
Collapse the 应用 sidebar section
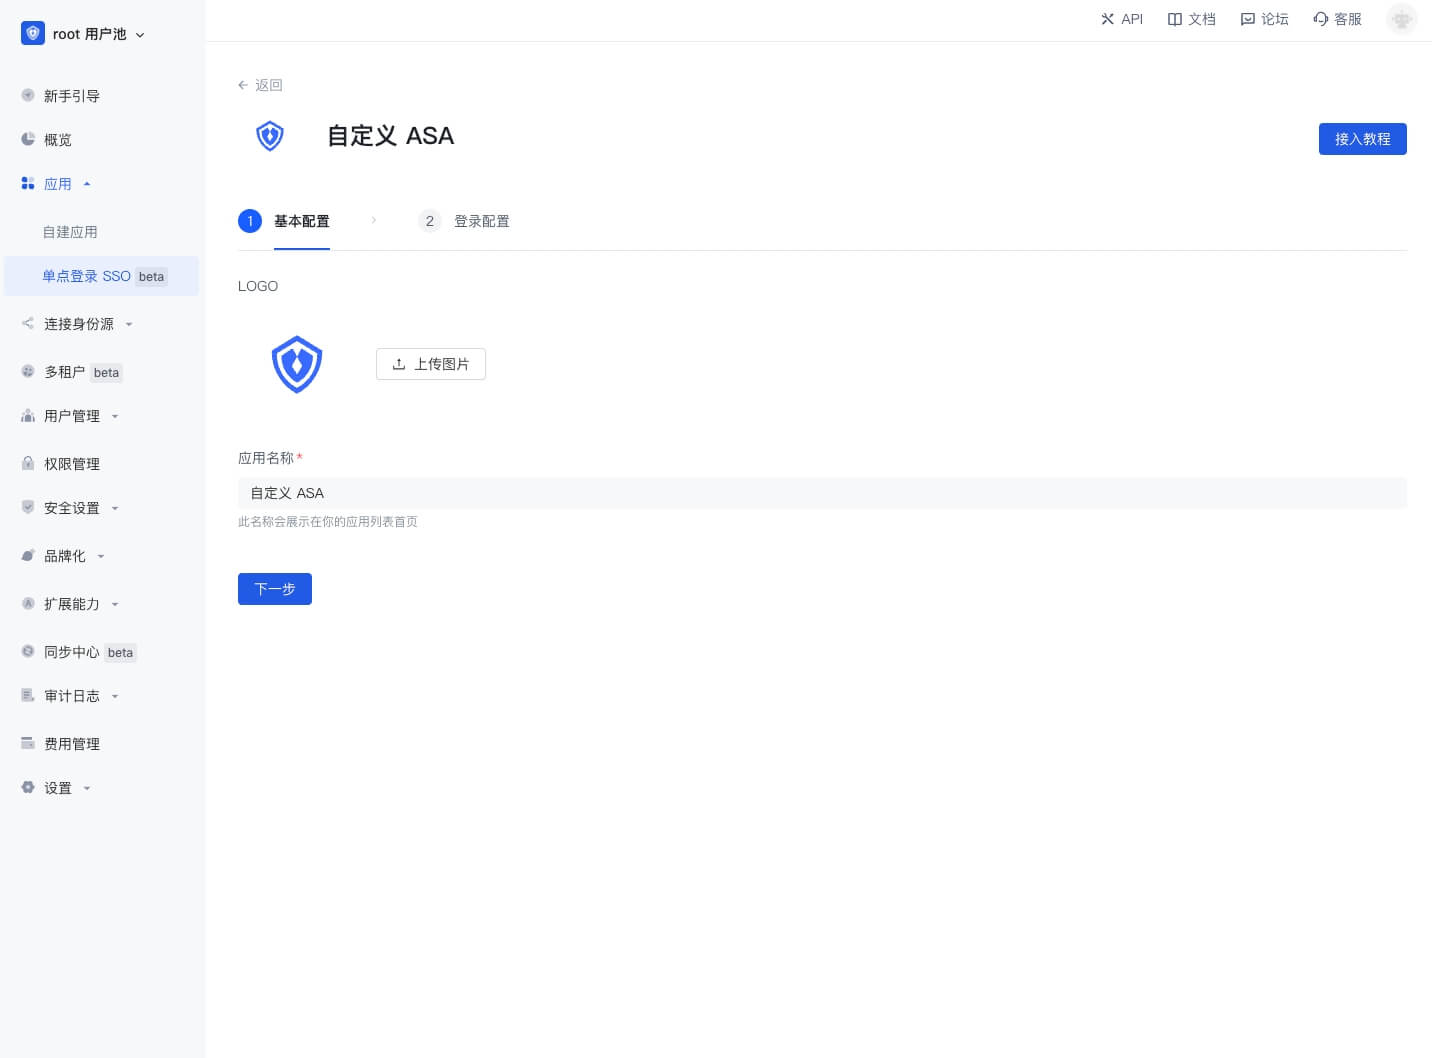point(87,184)
